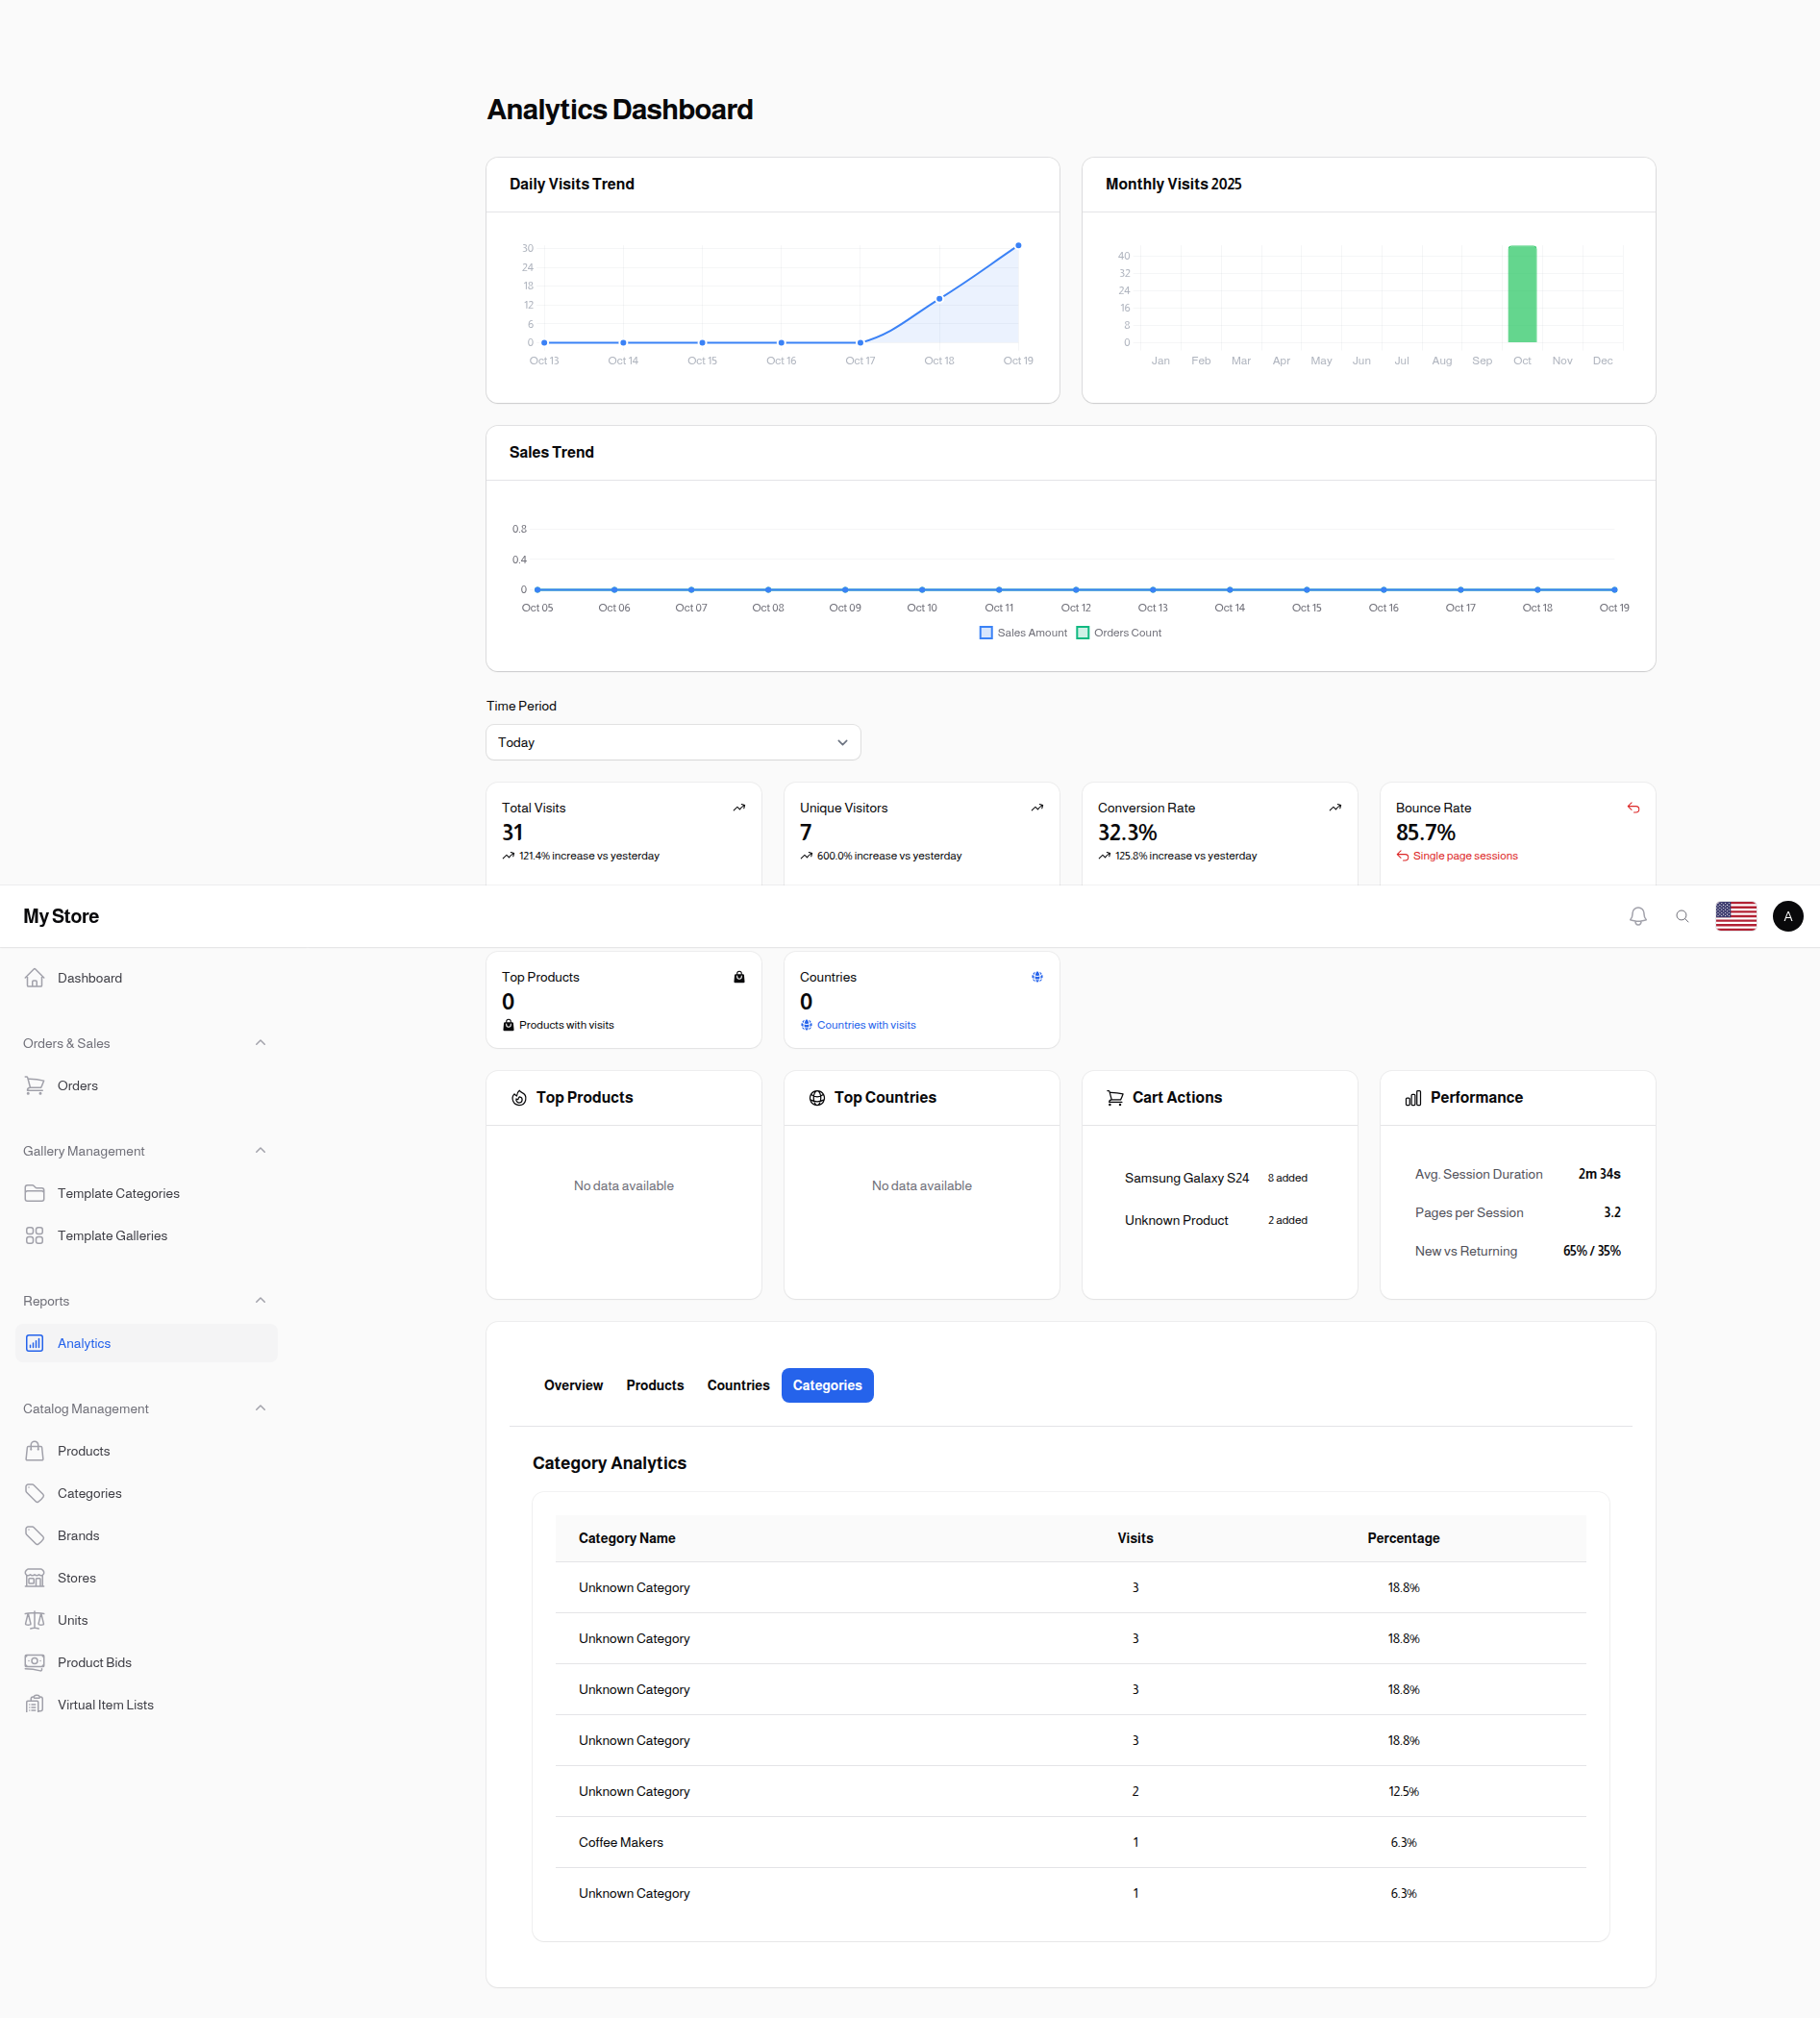The height and width of the screenshot is (2018, 1820).
Task: Select the Units scale icon
Action: 35,1619
